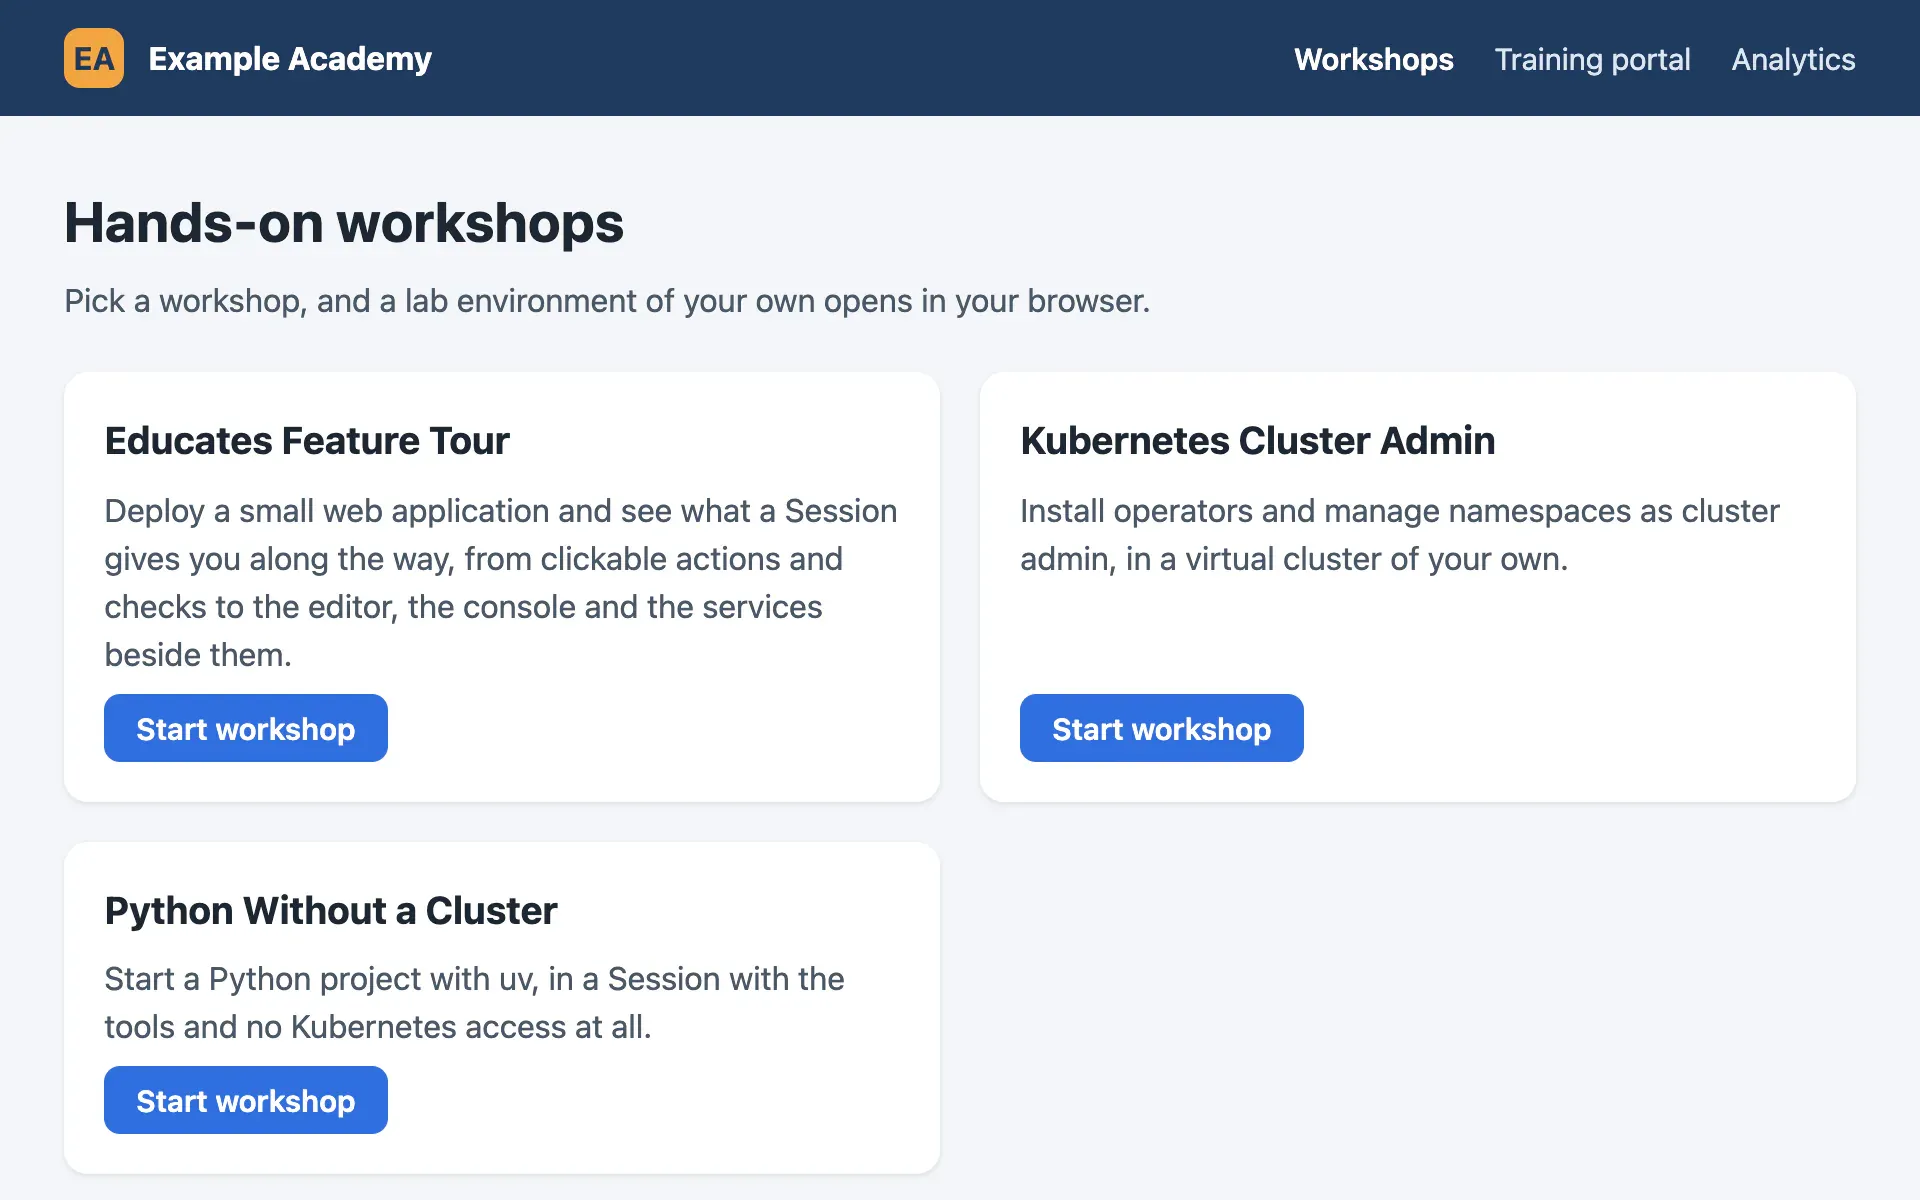Click the 'Deploy a small web application' description
This screenshot has width=1920, height=1200.
(x=501, y=583)
